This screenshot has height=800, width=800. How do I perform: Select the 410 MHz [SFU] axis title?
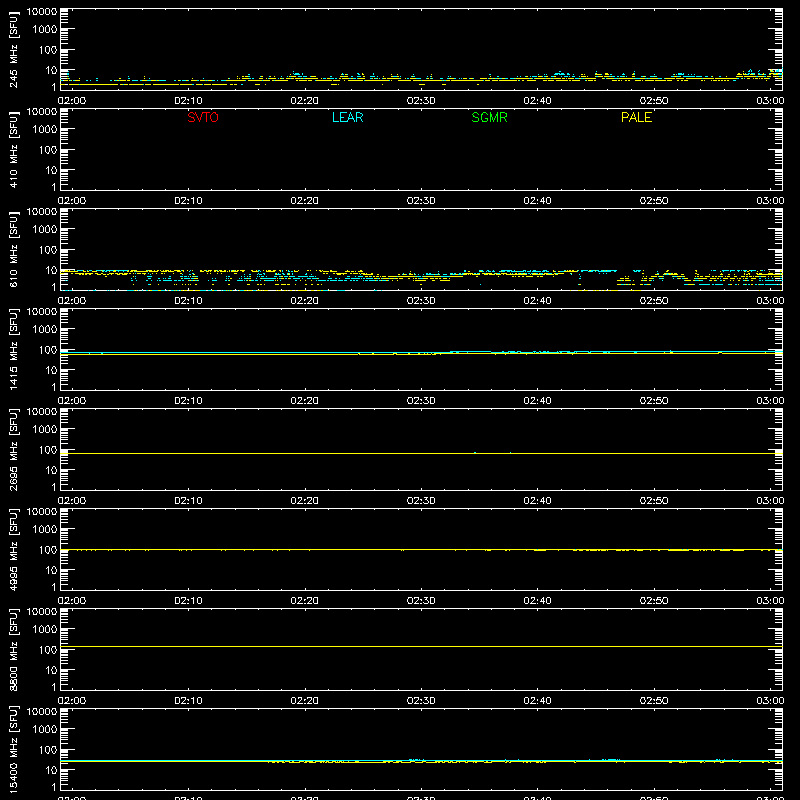point(13,149)
